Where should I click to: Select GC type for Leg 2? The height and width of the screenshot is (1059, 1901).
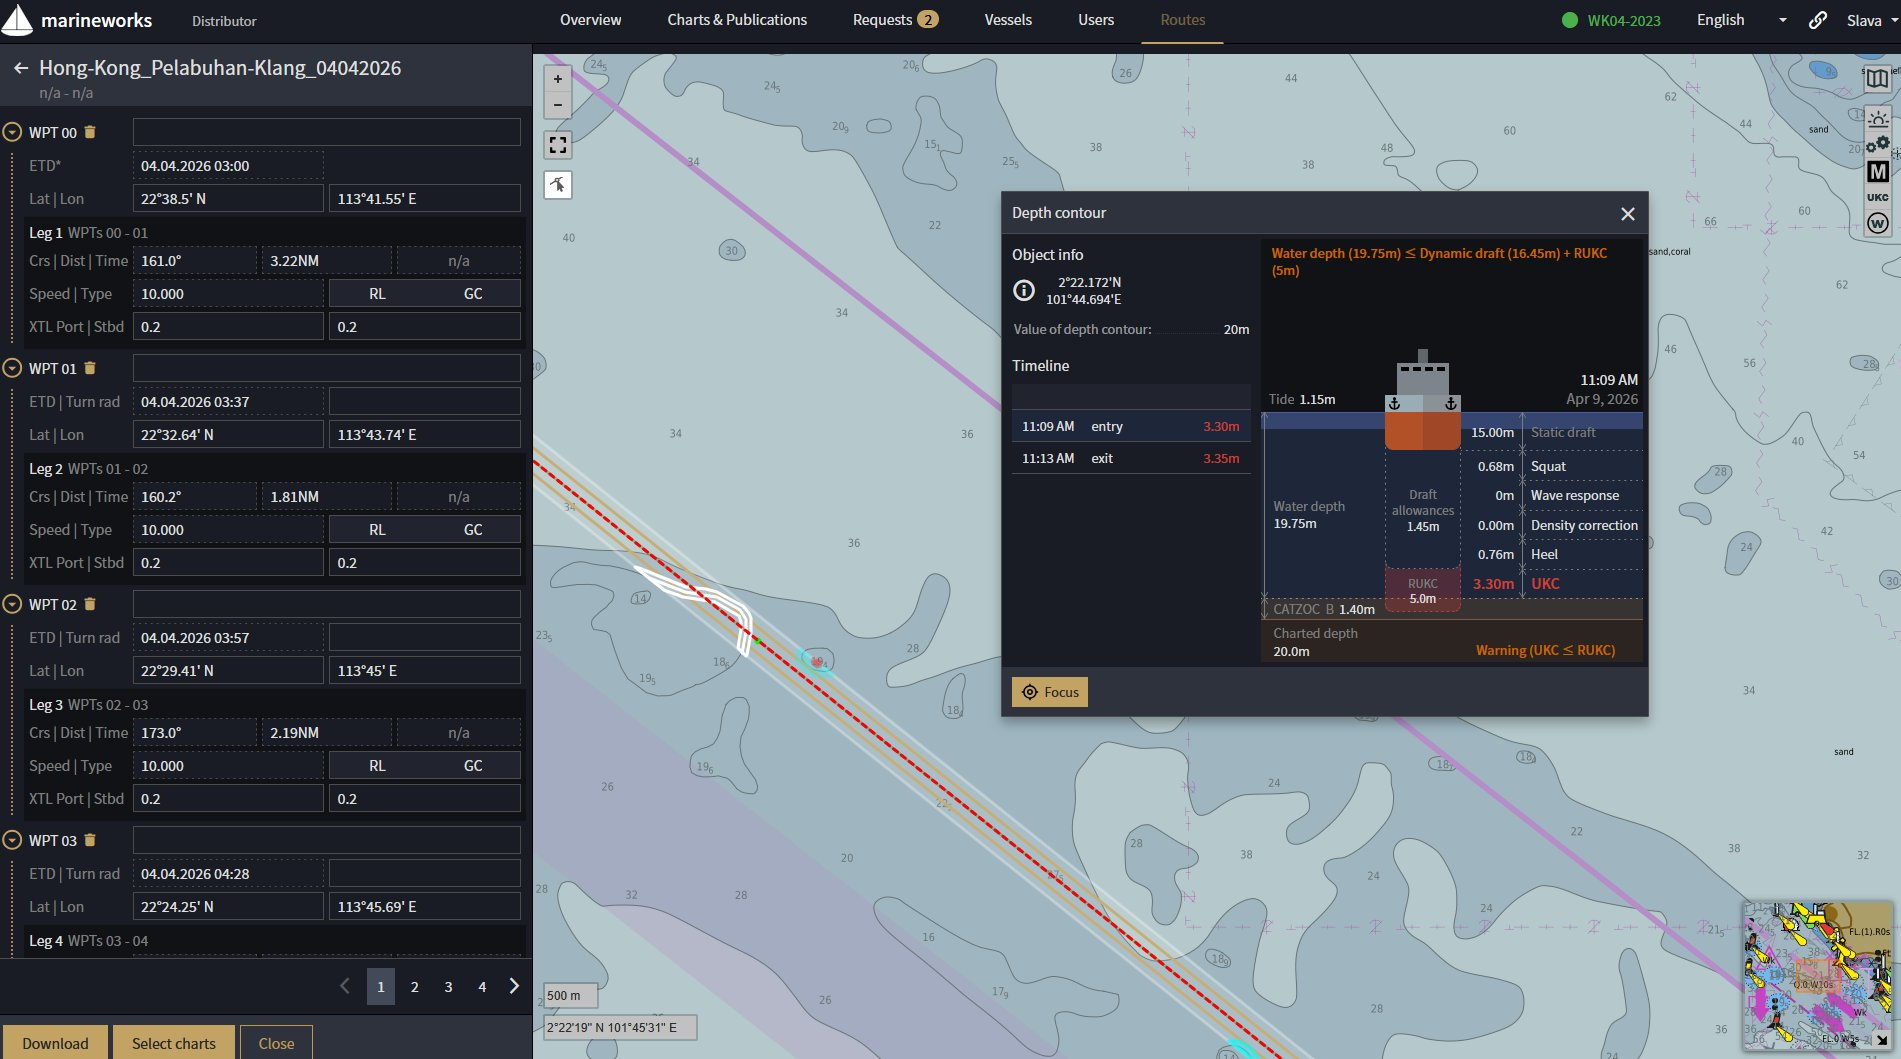473,530
